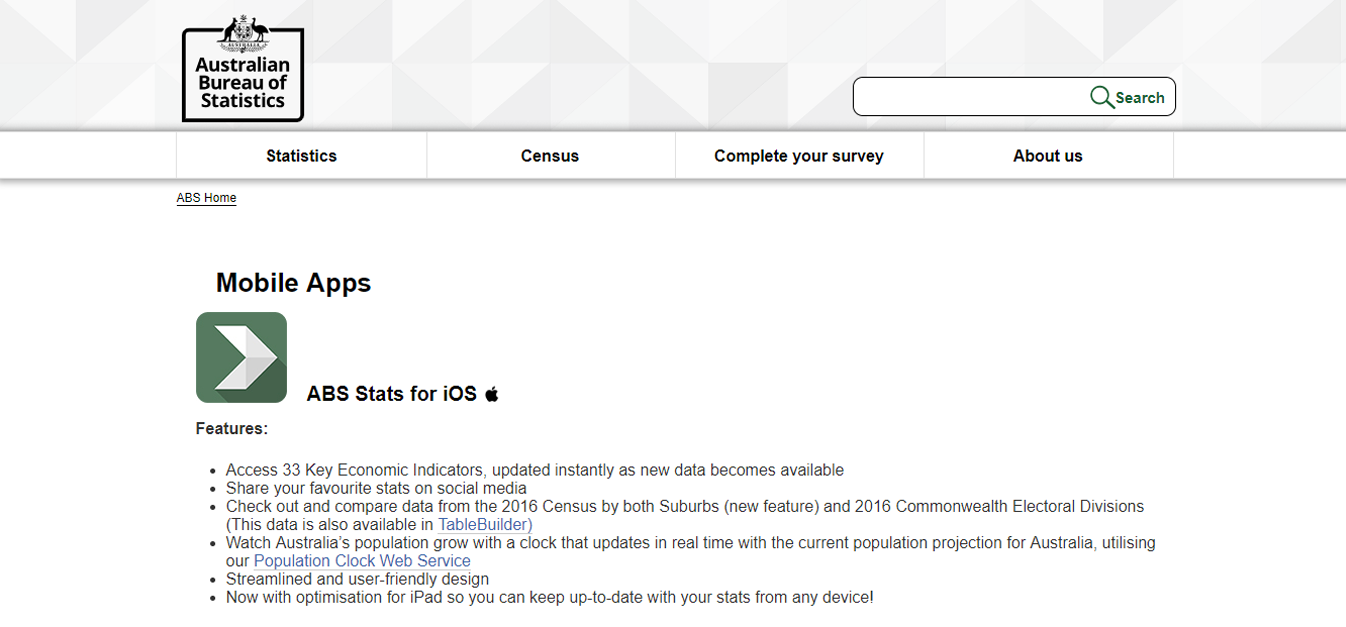The image size is (1346, 627).
Task: Click the magnifier Search button
Action: coord(1127,97)
